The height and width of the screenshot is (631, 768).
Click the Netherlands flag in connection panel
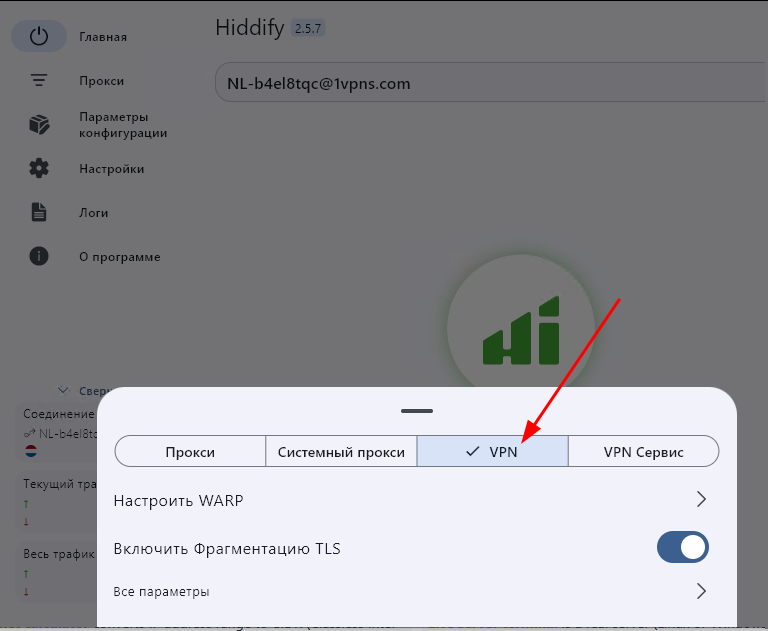[31, 451]
